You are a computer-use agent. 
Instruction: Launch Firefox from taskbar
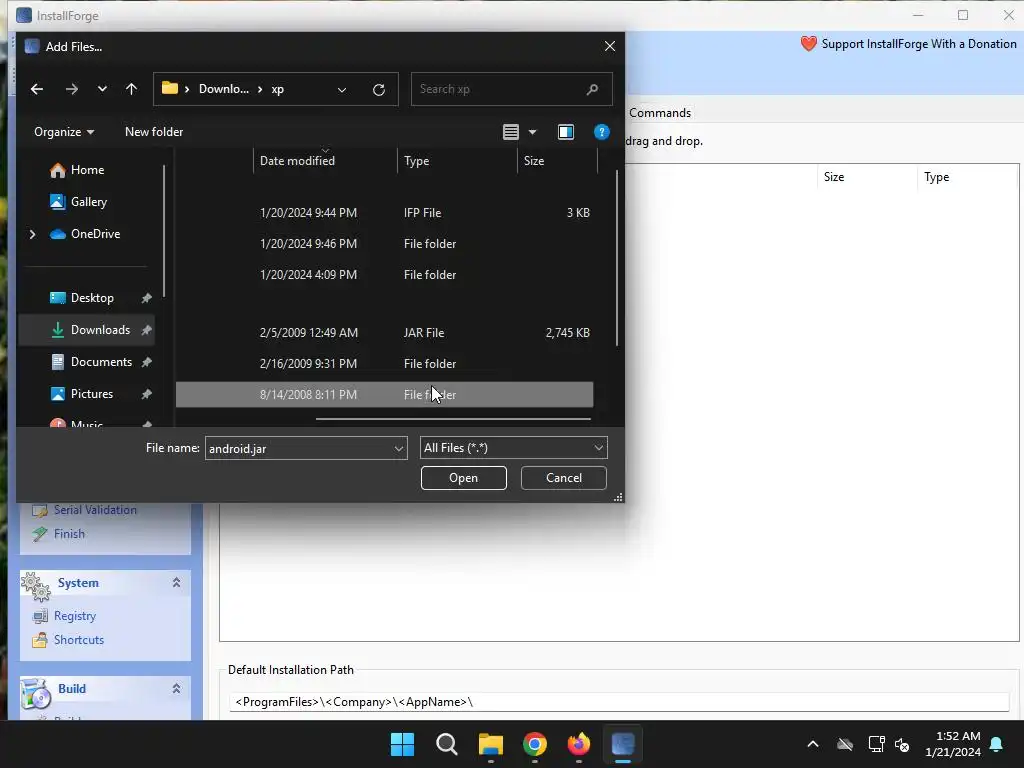(x=579, y=744)
